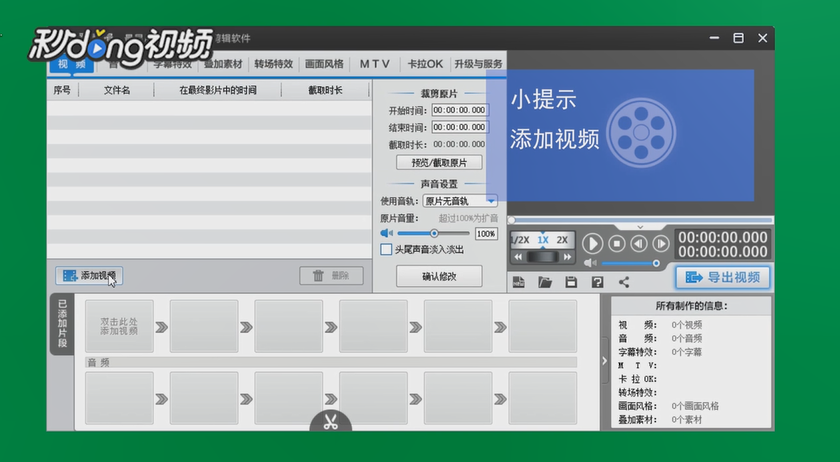
Task: Click the 已添加片段 side tab
Action: (x=62, y=324)
